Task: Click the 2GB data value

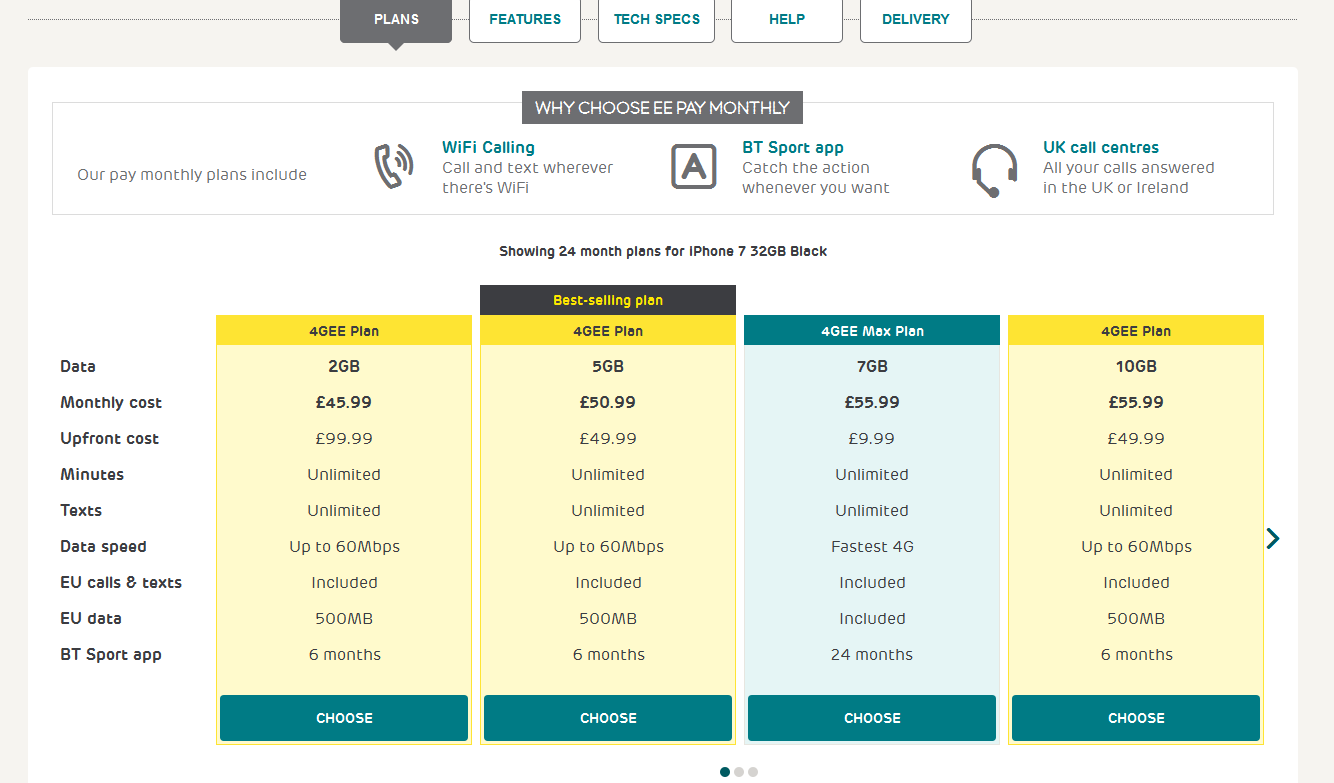Action: [344, 367]
